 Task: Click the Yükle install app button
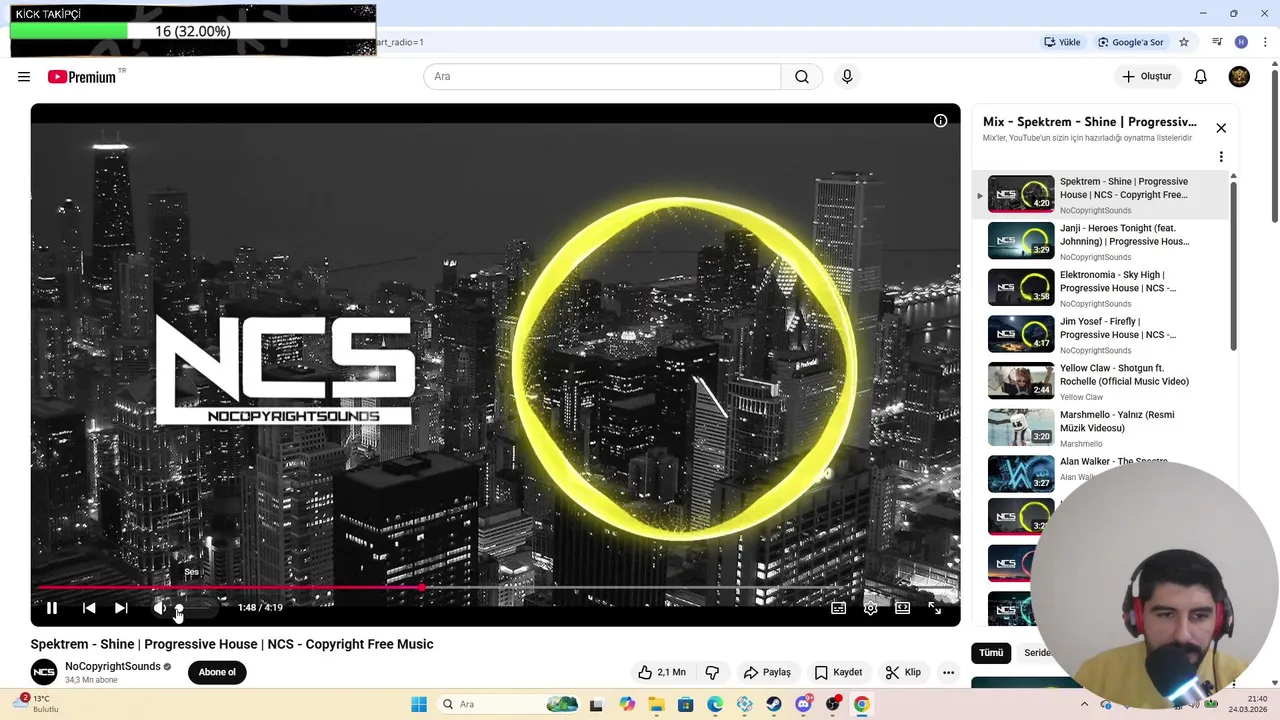pos(1062,42)
